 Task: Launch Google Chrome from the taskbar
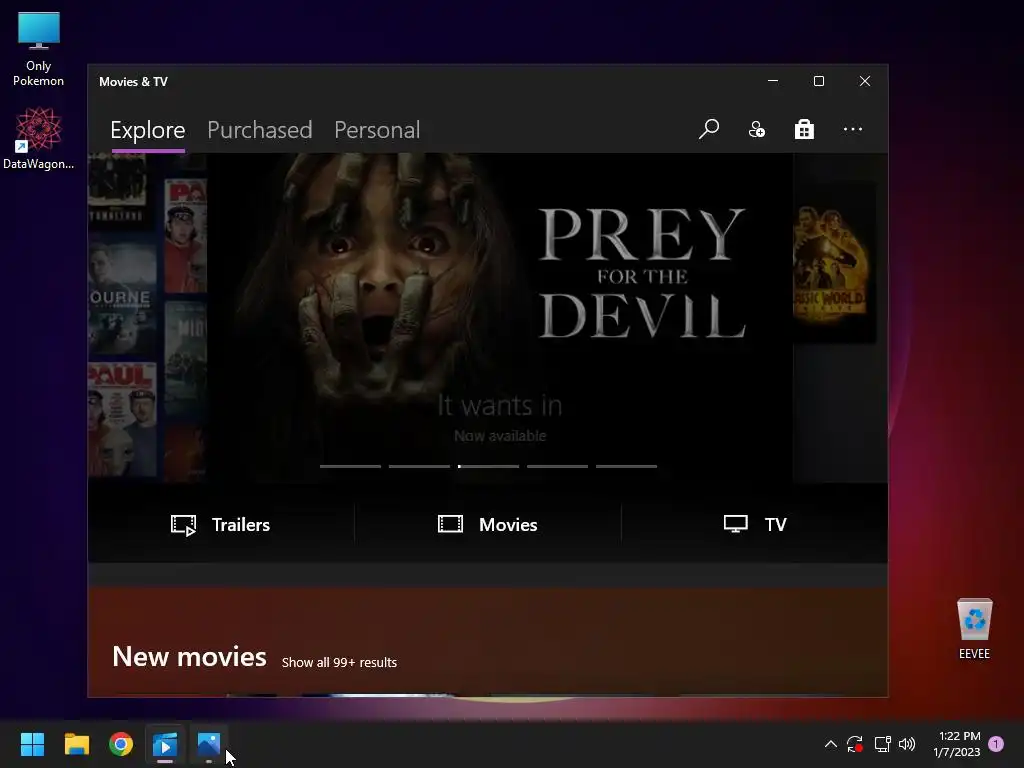[x=121, y=744]
